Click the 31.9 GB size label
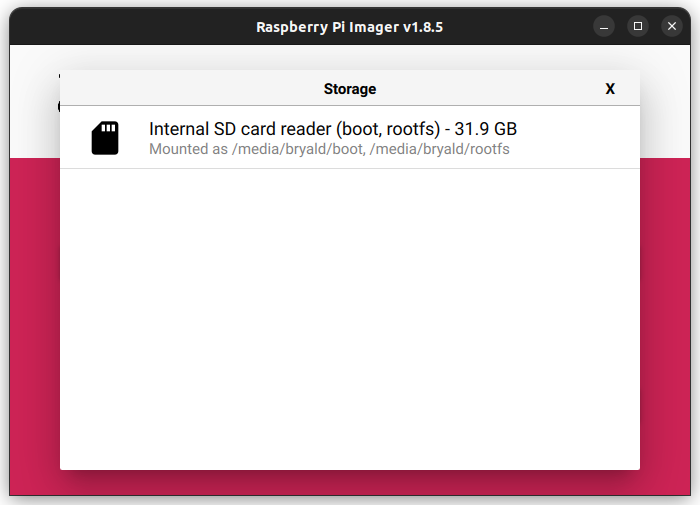The height and width of the screenshot is (505, 700). (x=486, y=129)
